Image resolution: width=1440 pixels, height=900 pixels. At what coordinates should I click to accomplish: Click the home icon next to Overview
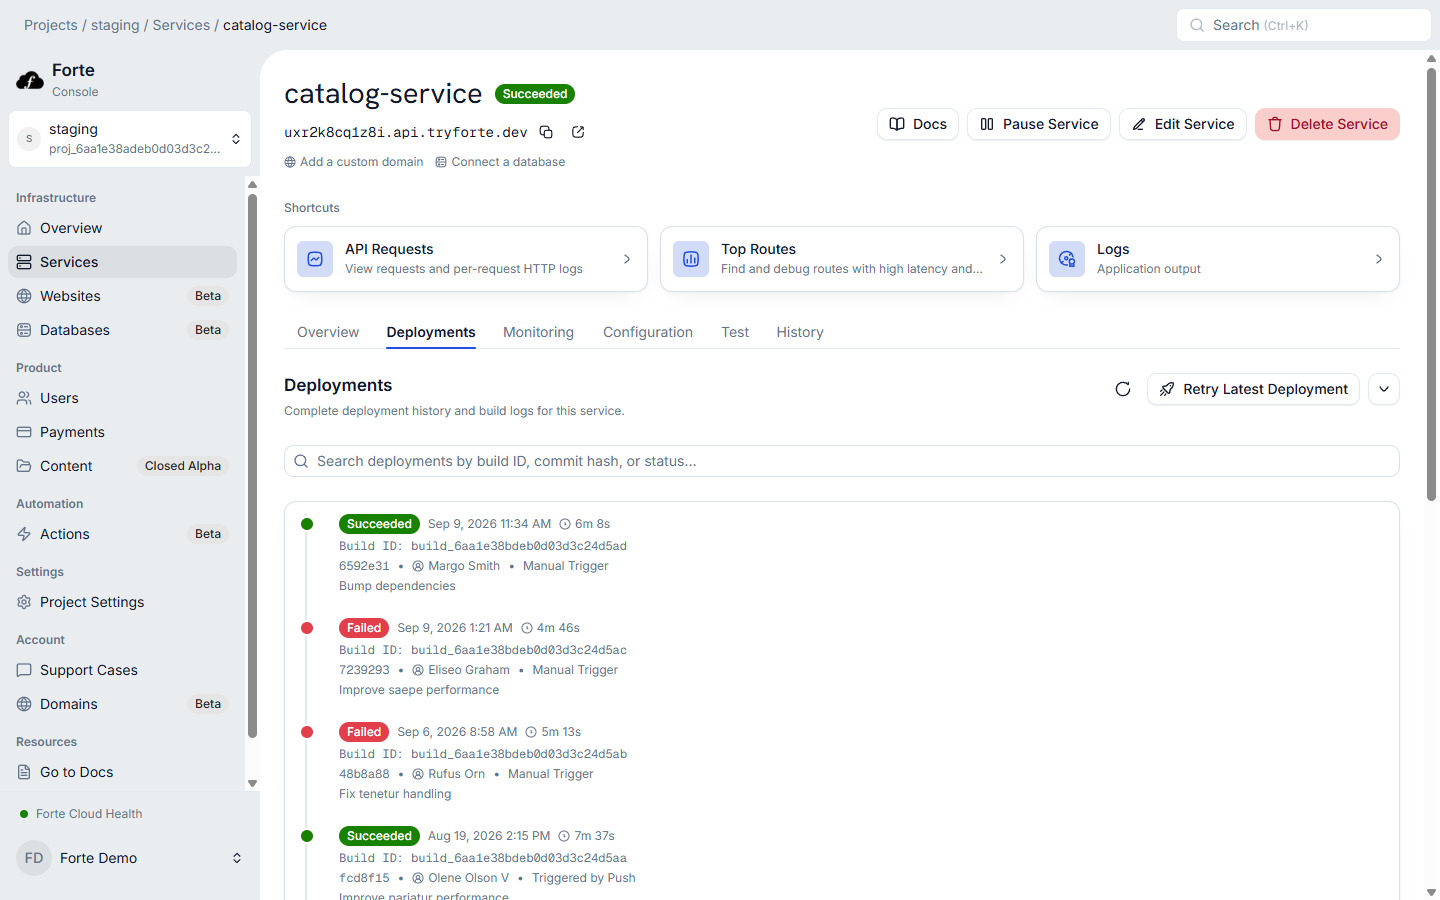click(x=24, y=228)
